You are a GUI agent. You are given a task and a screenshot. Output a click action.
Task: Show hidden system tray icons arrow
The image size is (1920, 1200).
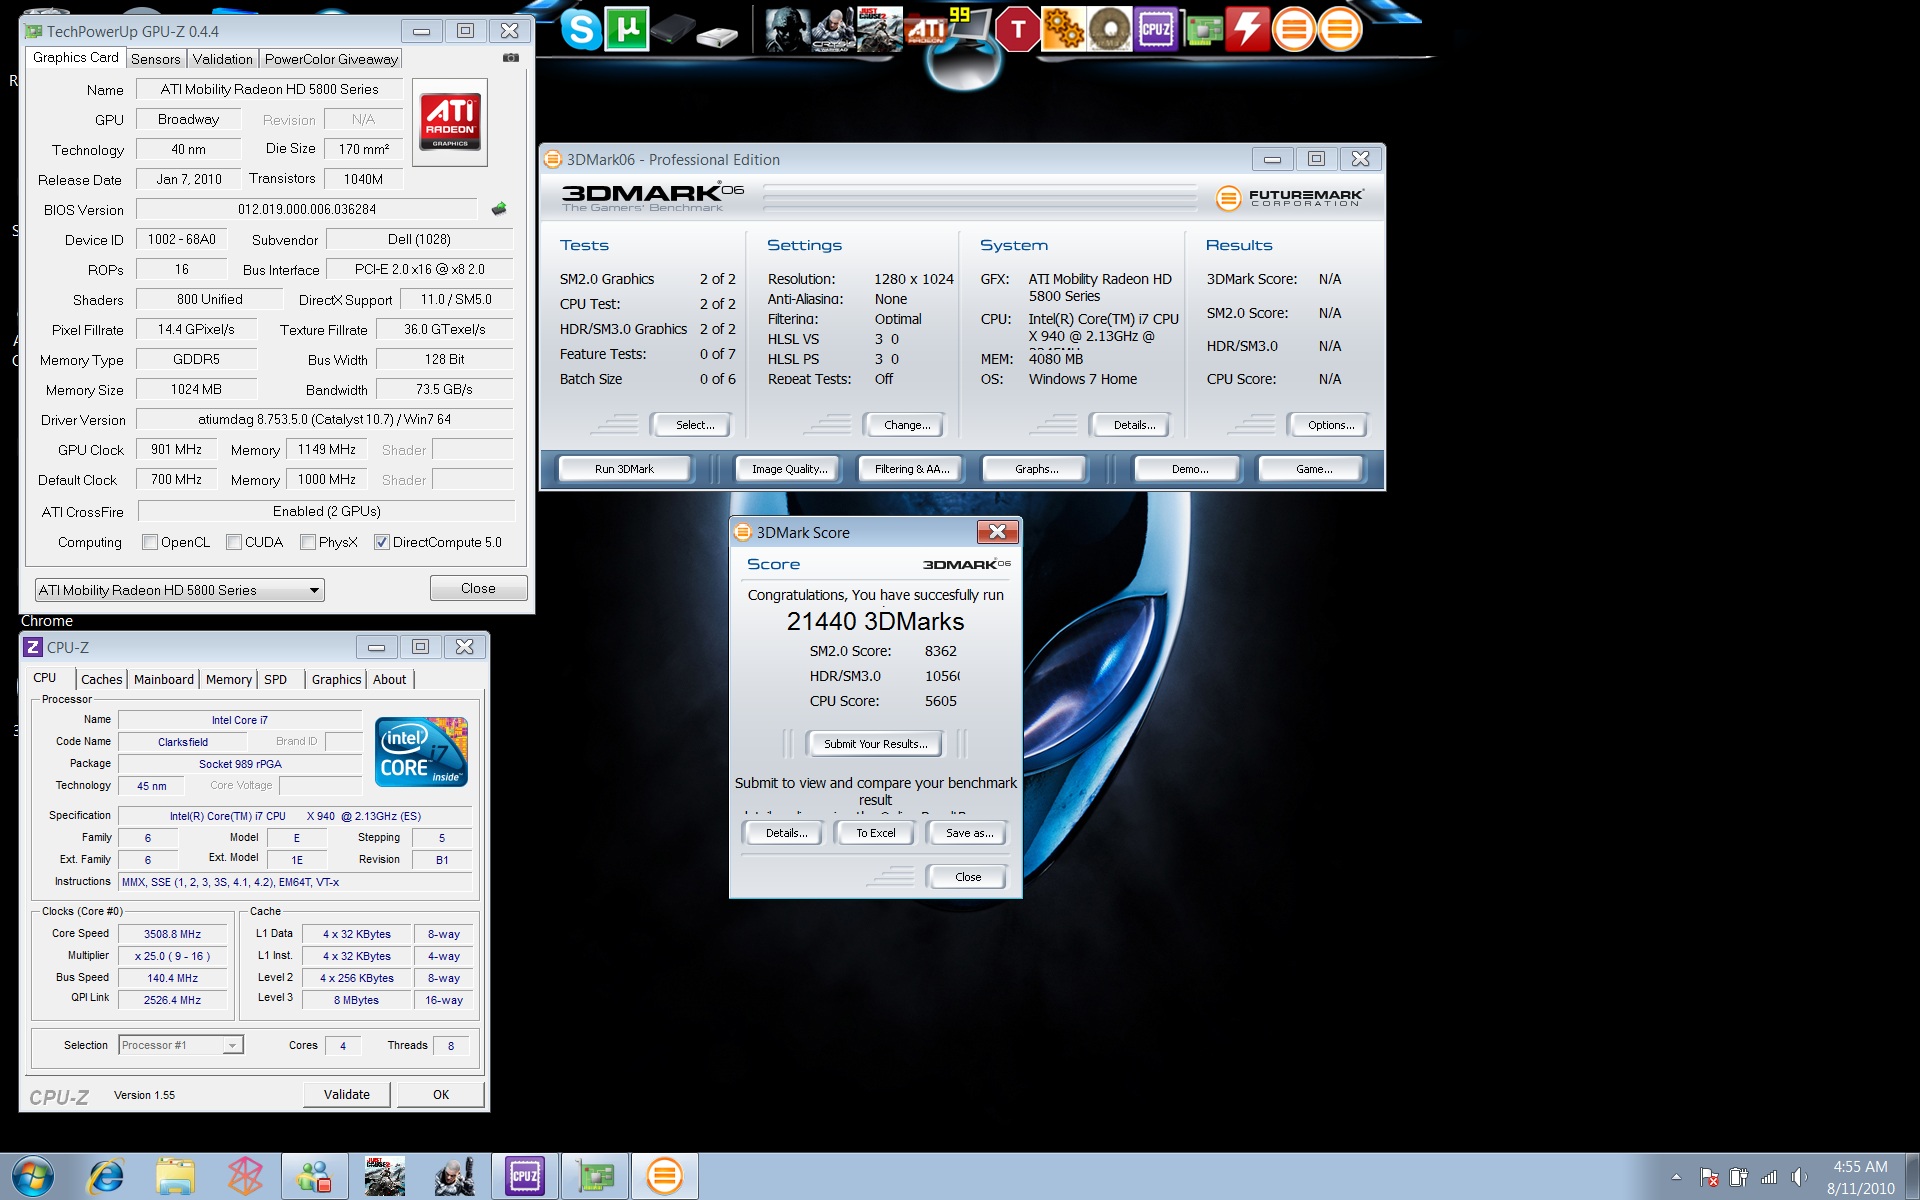[1676, 1177]
